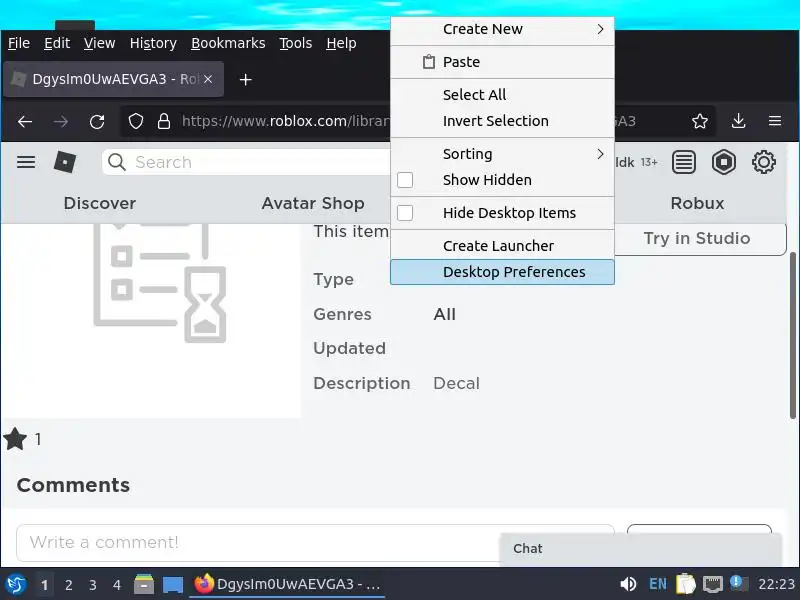Click the Decal description text
This screenshot has height=600, width=800.
click(x=457, y=383)
